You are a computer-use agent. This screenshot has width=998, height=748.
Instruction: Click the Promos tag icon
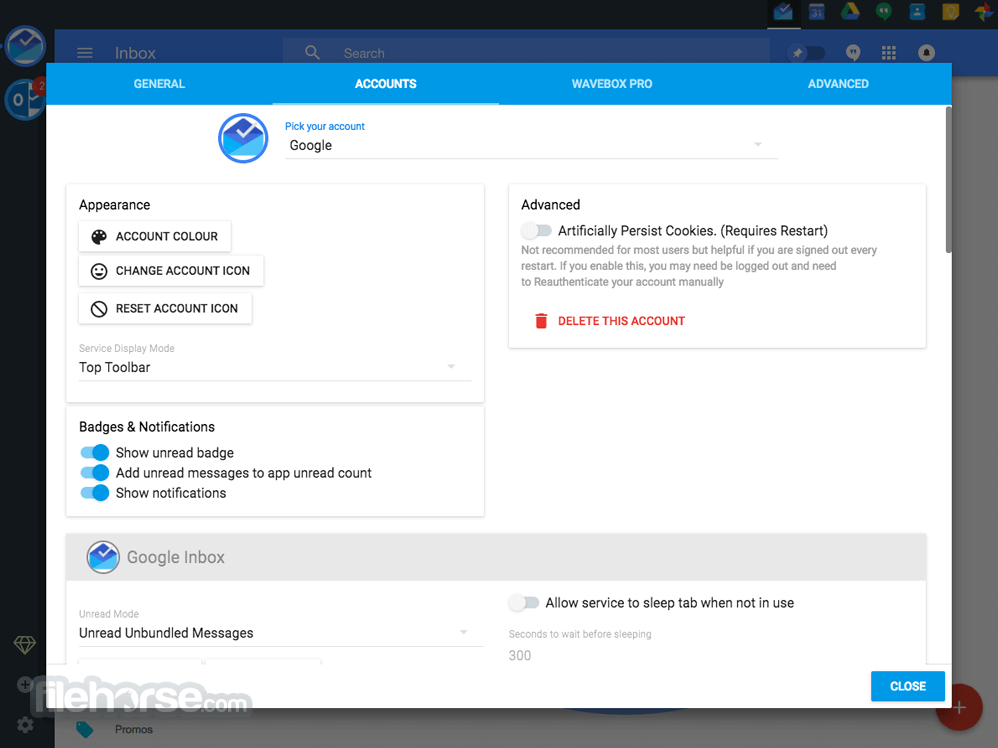click(x=85, y=730)
